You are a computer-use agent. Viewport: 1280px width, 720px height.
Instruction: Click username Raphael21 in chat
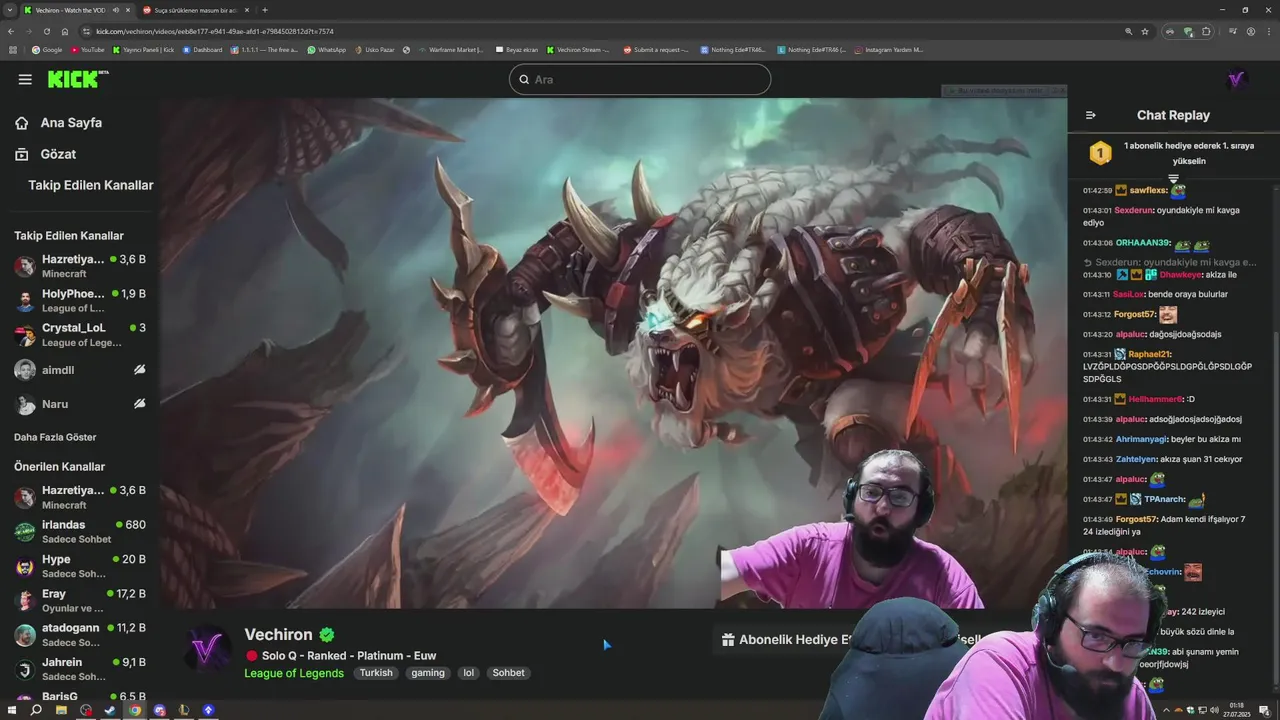pyautogui.click(x=1150, y=354)
